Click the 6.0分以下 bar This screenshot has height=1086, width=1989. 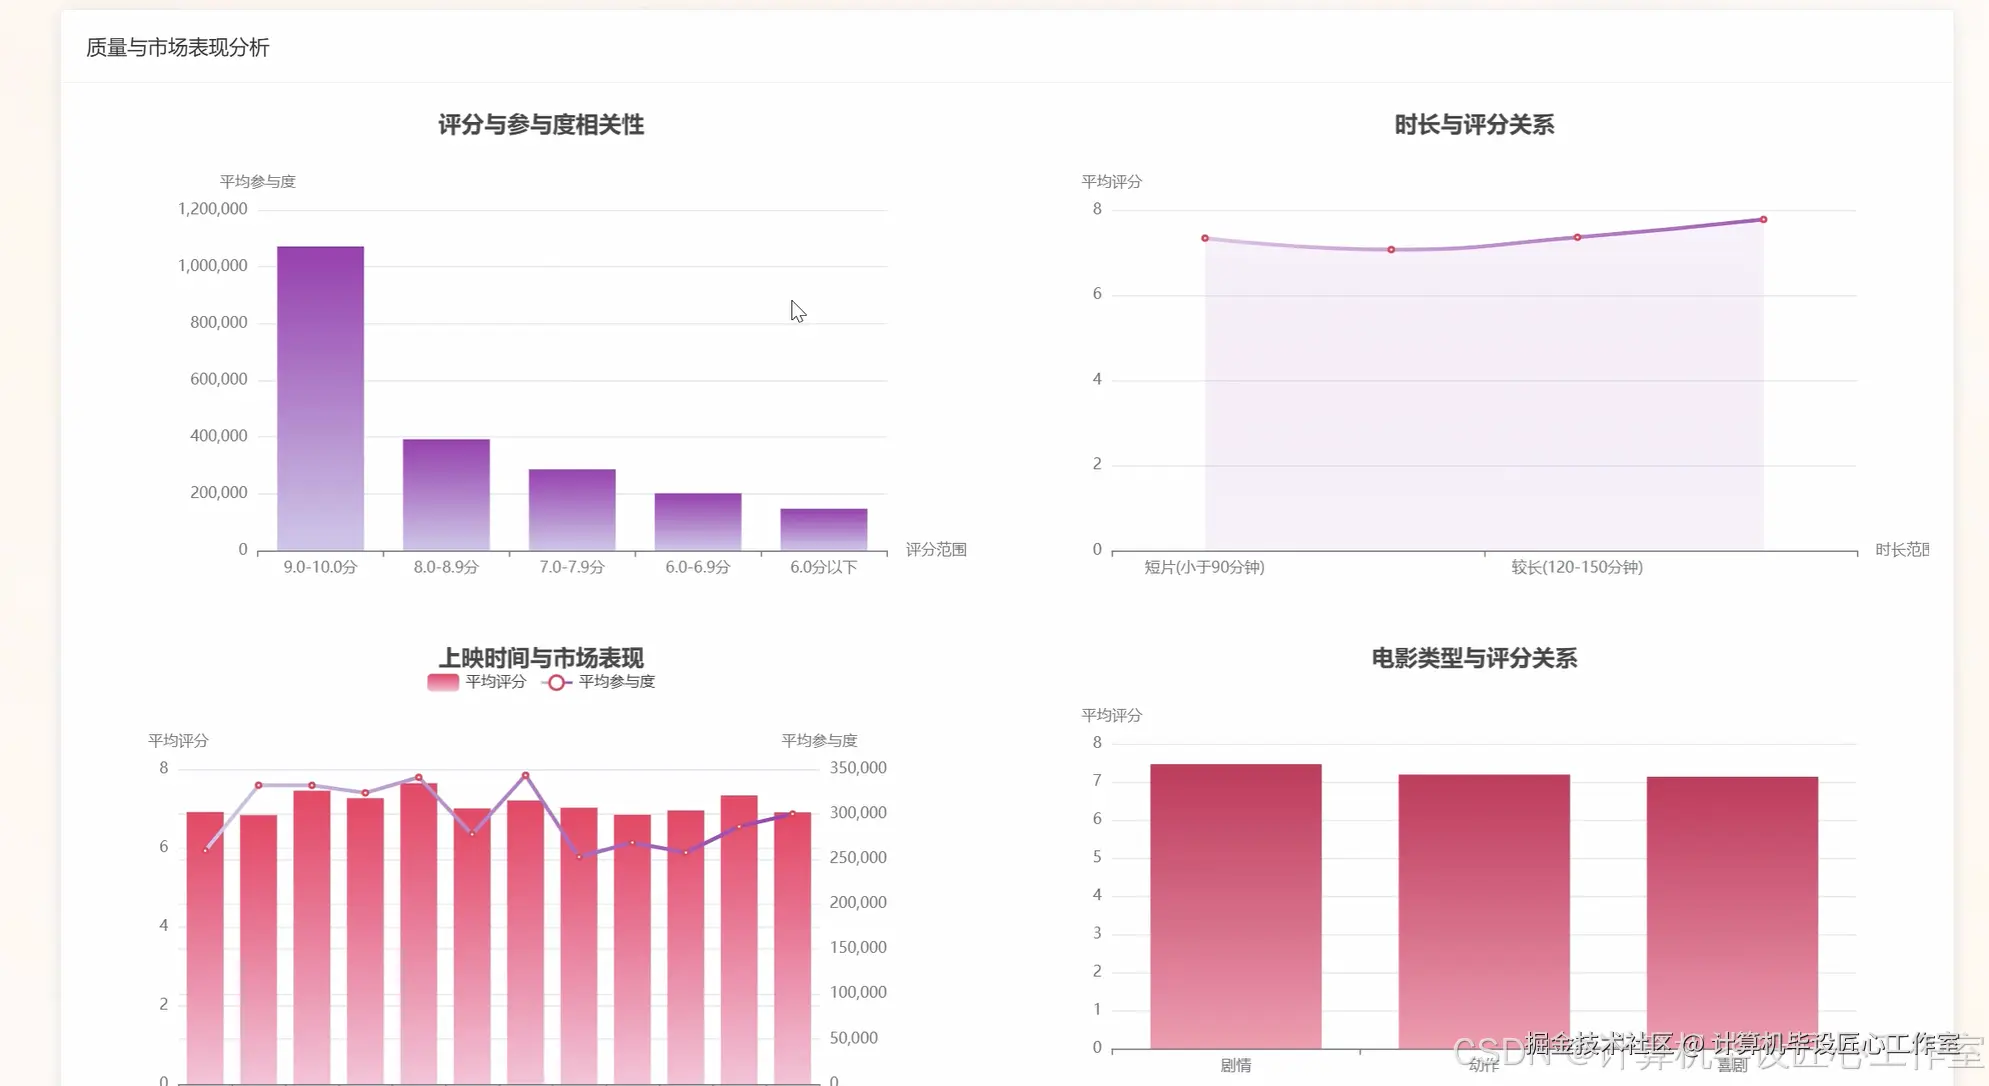point(824,529)
